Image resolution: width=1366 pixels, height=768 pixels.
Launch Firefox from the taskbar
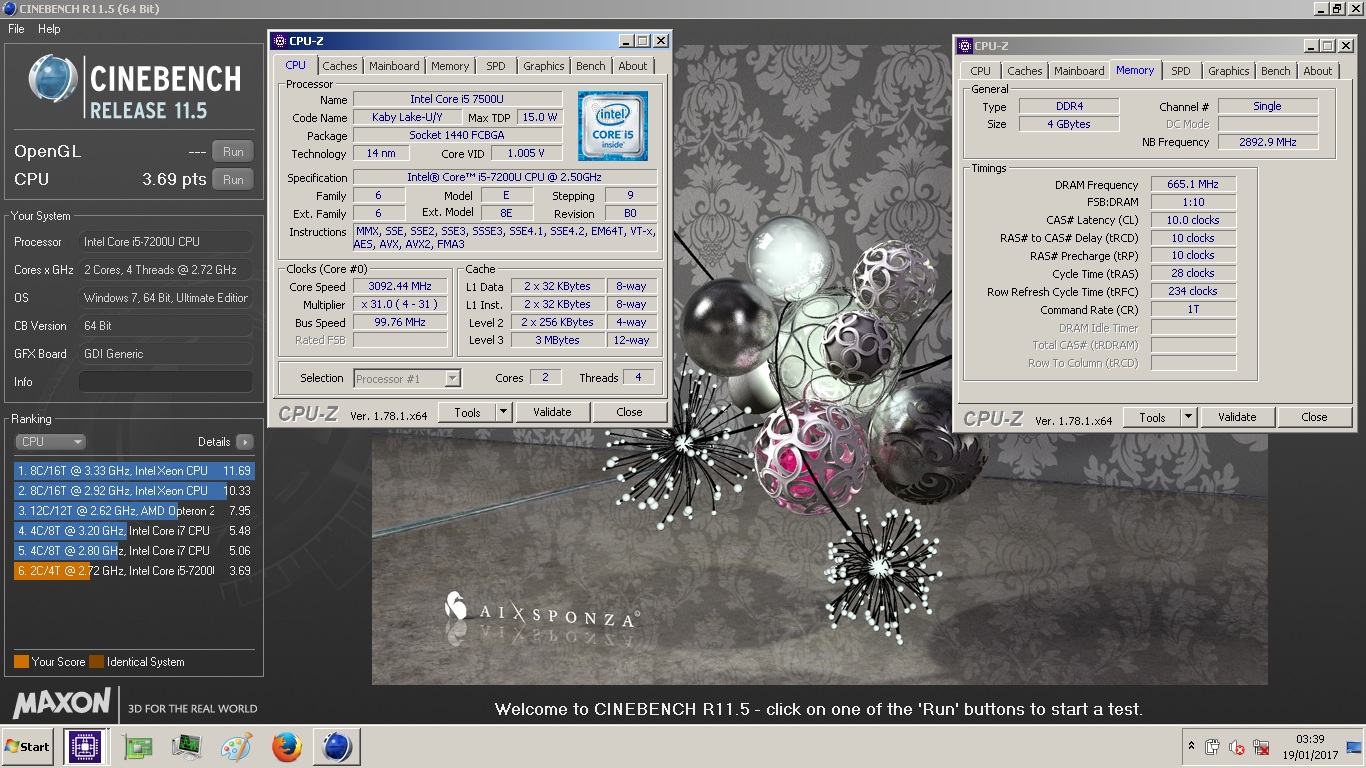point(287,747)
